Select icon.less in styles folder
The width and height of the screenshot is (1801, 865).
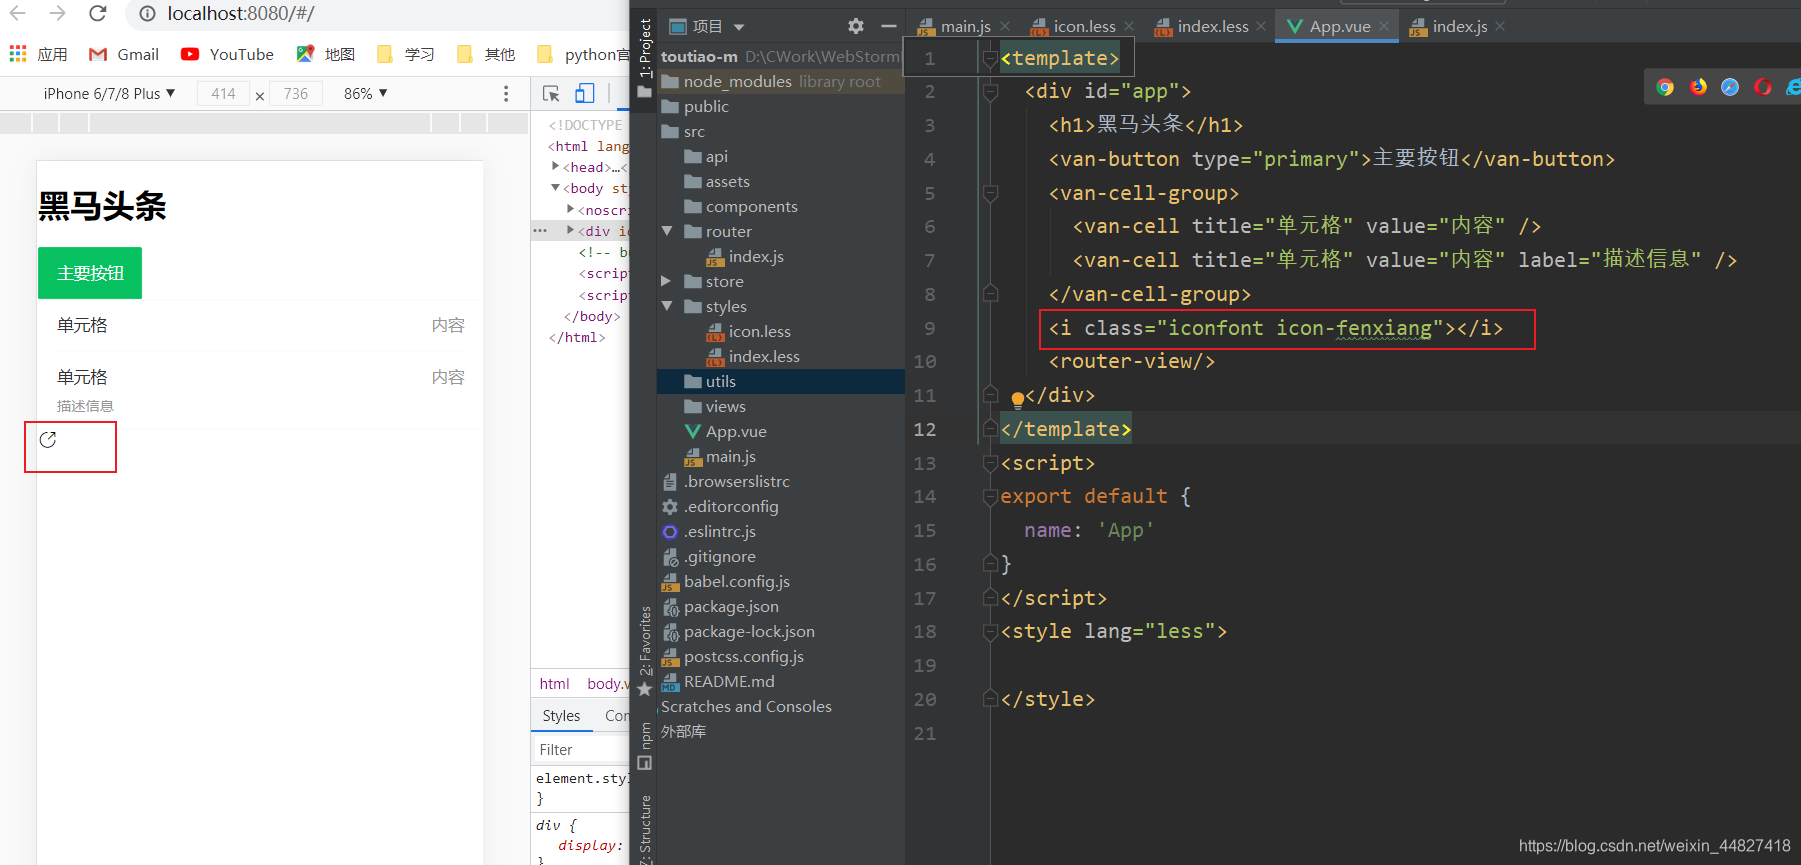[x=759, y=331]
